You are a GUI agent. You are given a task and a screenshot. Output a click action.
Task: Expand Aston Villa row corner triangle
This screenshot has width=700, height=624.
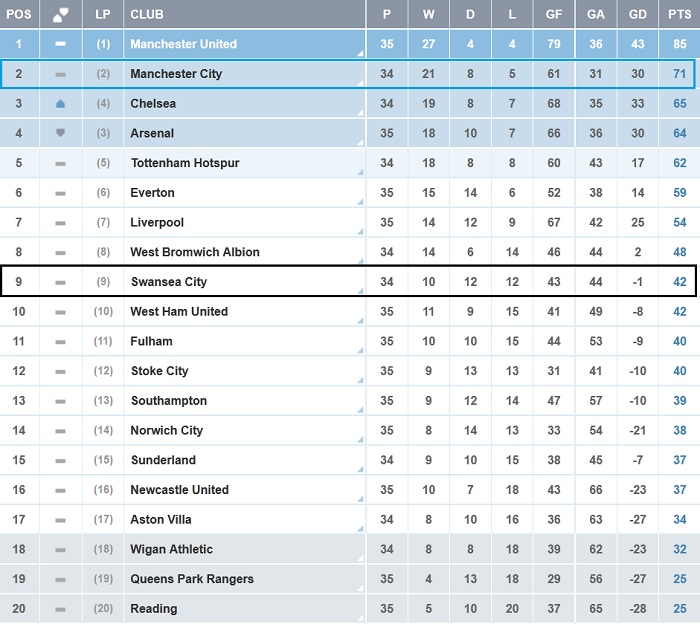[x=359, y=529]
